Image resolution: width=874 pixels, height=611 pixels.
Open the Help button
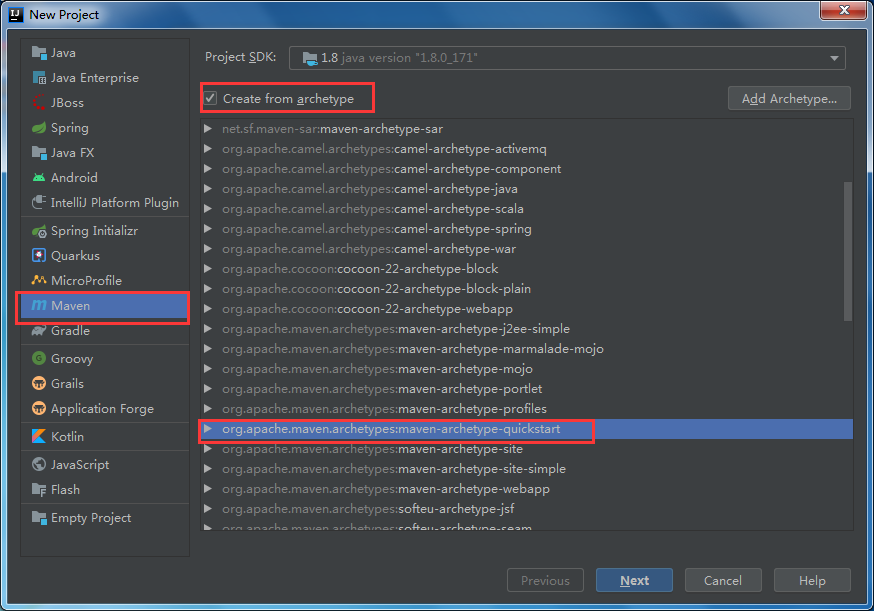812,580
